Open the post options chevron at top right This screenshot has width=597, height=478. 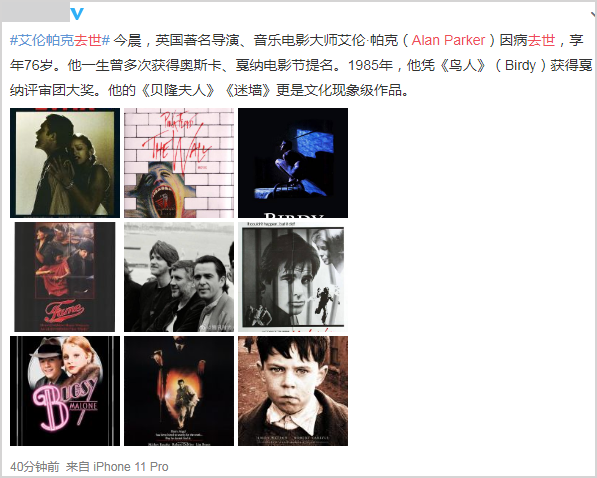coord(594,14)
